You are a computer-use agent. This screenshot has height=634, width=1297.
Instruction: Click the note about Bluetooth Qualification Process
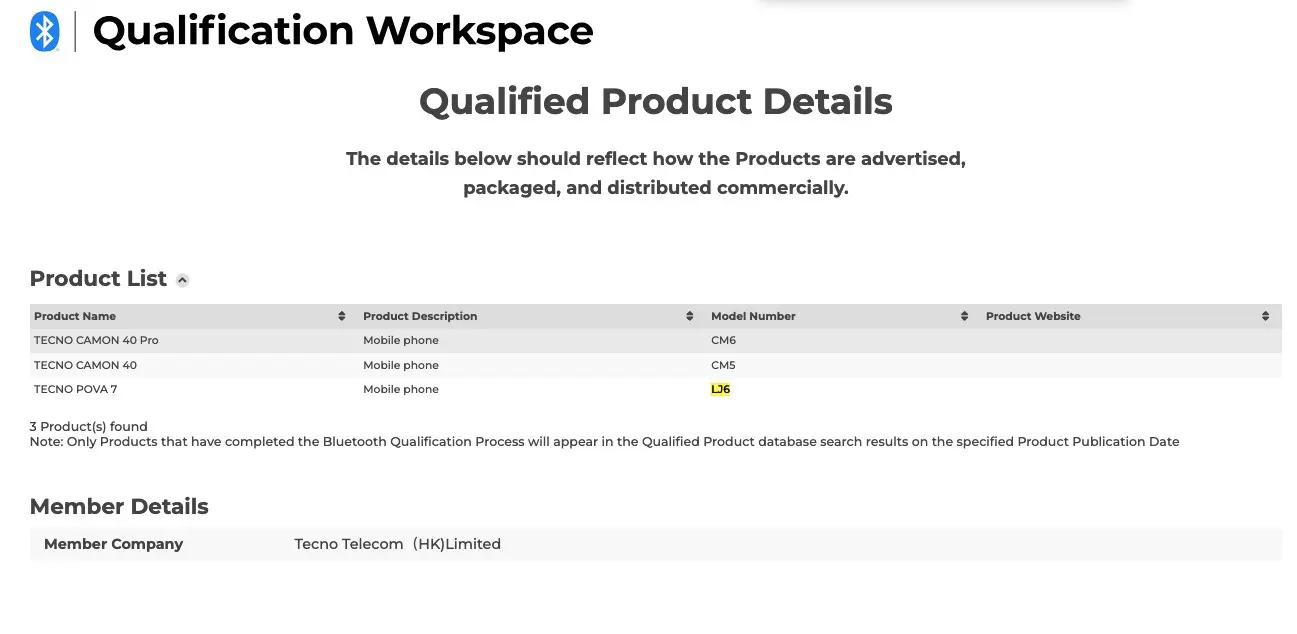pyautogui.click(x=605, y=441)
